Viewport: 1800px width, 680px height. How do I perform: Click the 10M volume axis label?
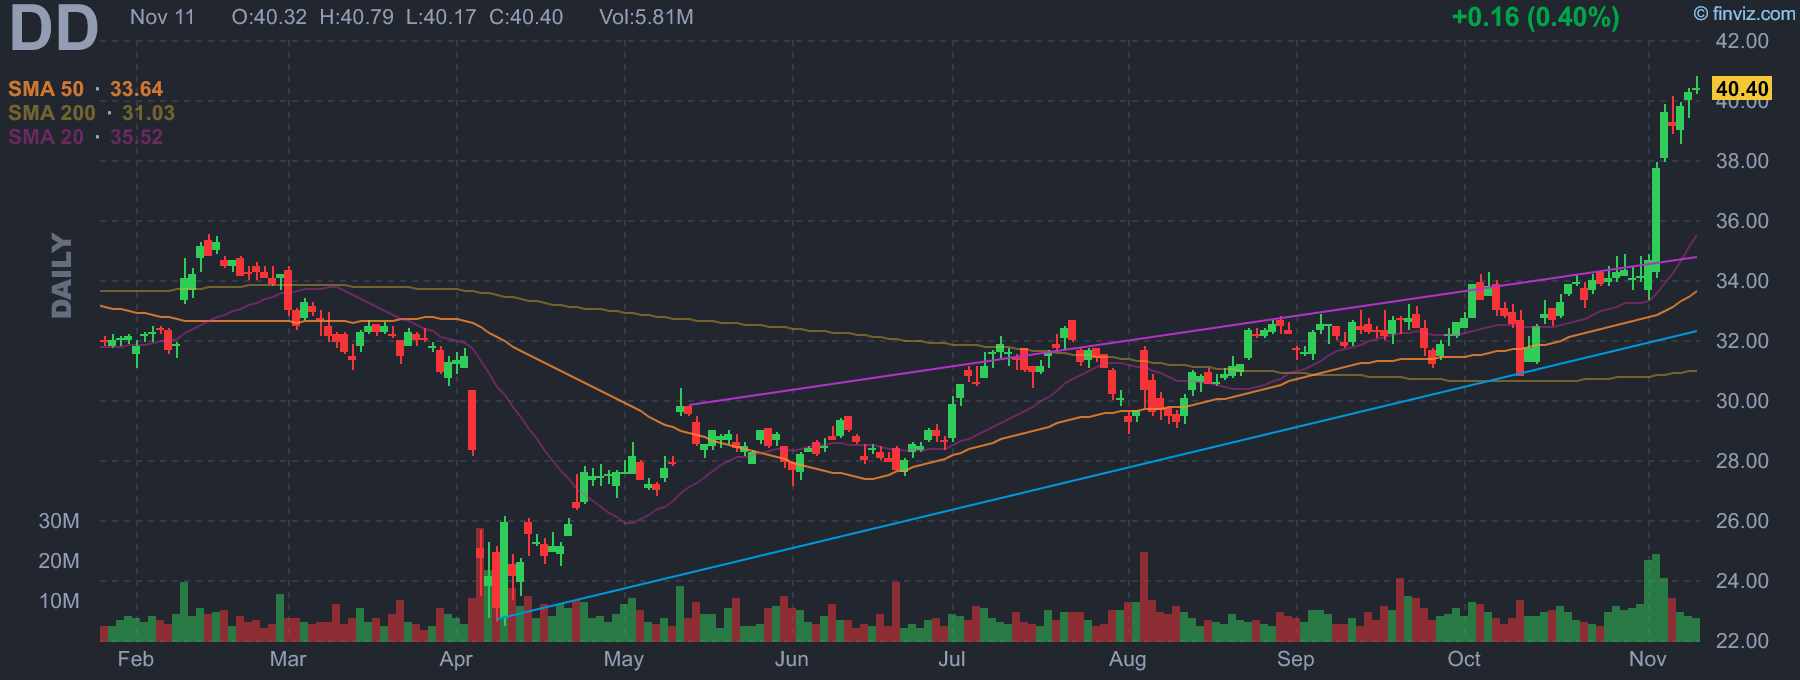pos(59,601)
